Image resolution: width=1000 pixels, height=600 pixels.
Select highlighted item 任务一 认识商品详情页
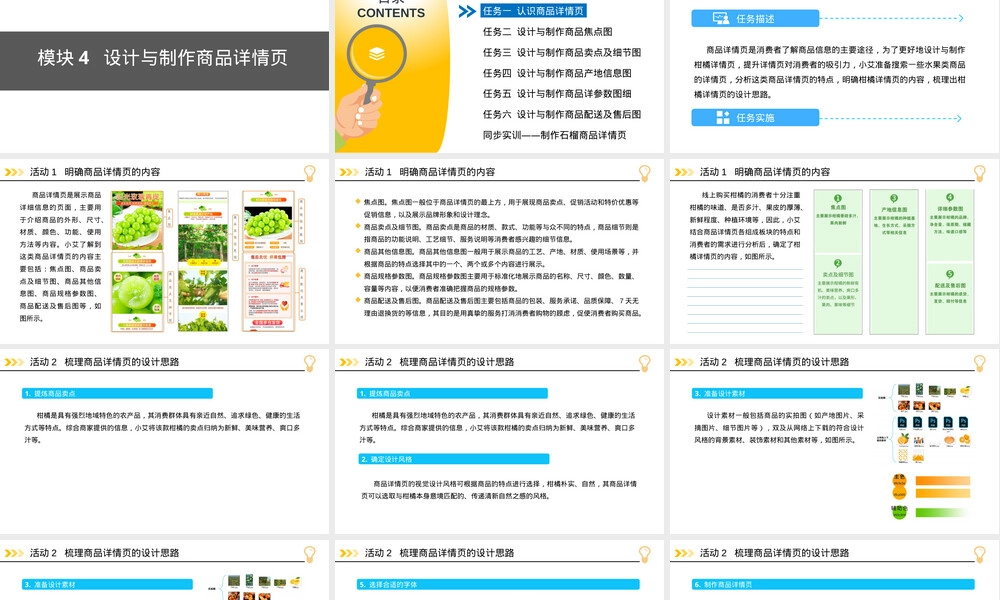[533, 11]
